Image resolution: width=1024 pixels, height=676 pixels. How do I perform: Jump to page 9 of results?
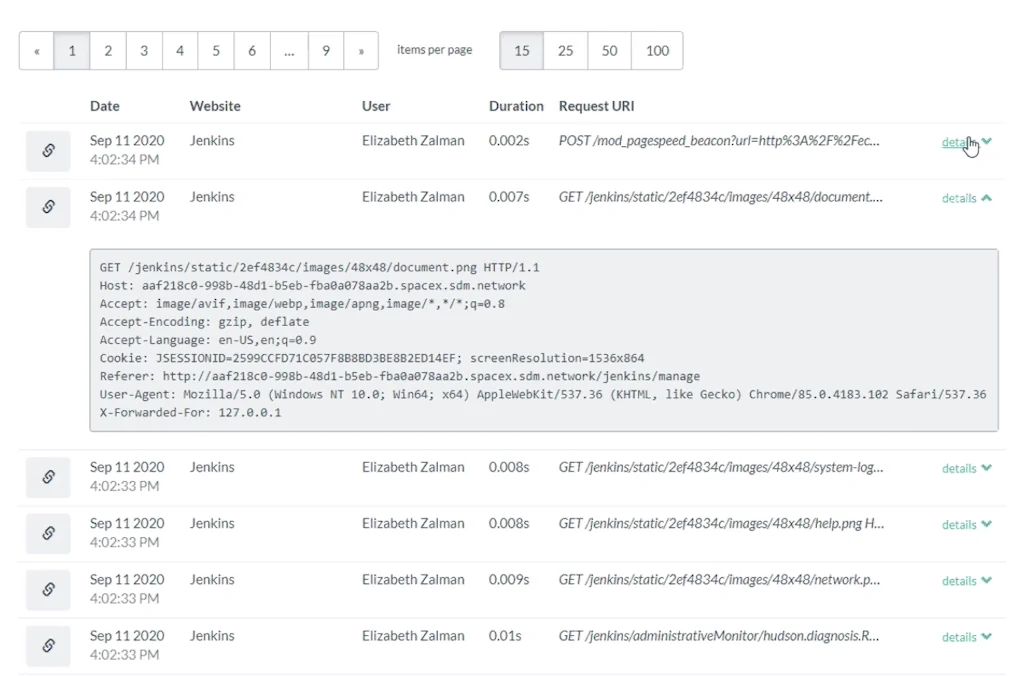coord(325,50)
